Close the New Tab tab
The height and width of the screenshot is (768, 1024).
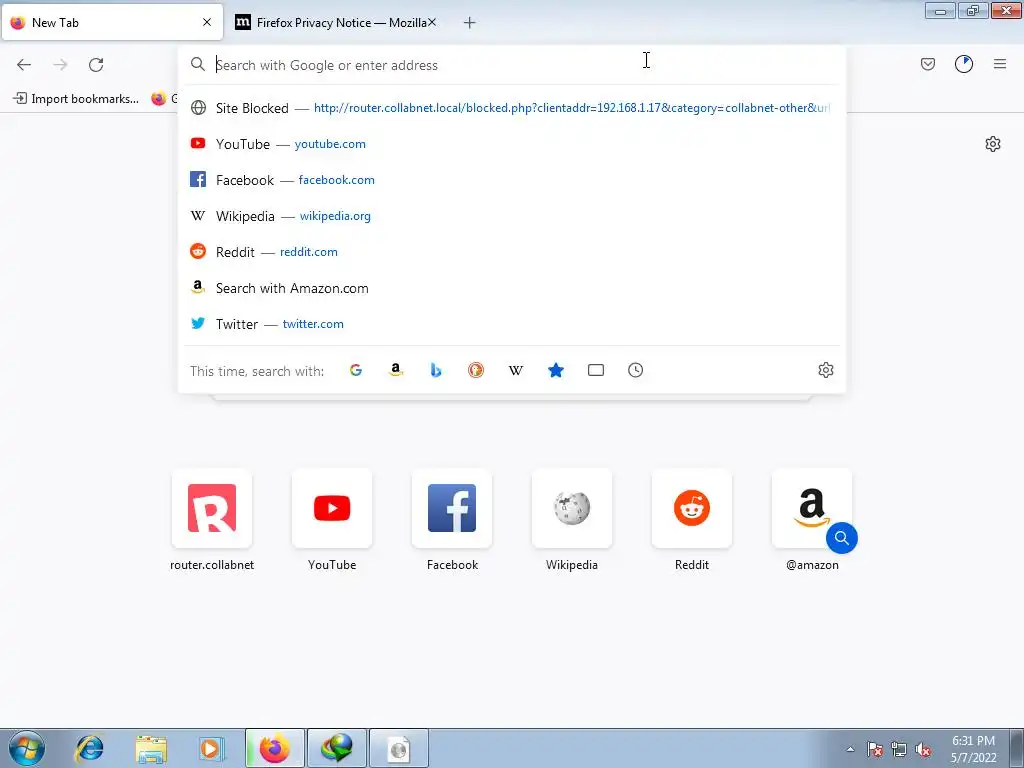tap(207, 22)
